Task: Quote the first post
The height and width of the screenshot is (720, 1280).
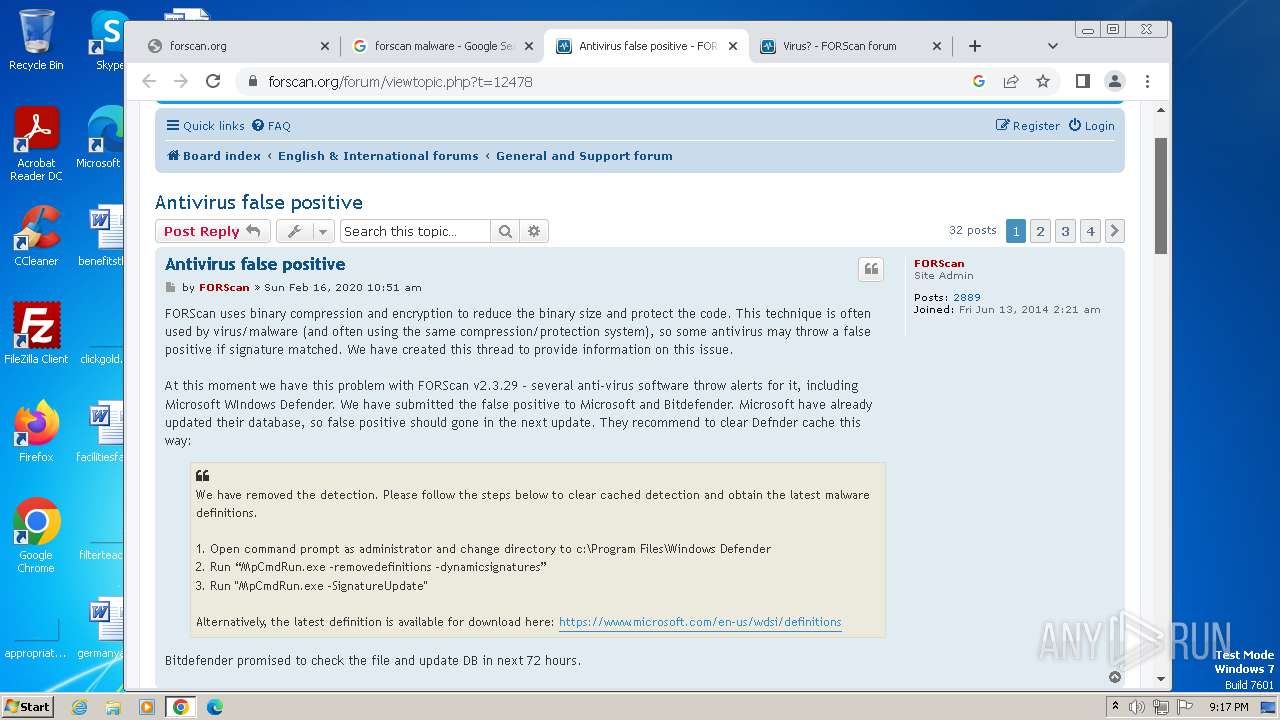Action: pyautogui.click(x=871, y=269)
